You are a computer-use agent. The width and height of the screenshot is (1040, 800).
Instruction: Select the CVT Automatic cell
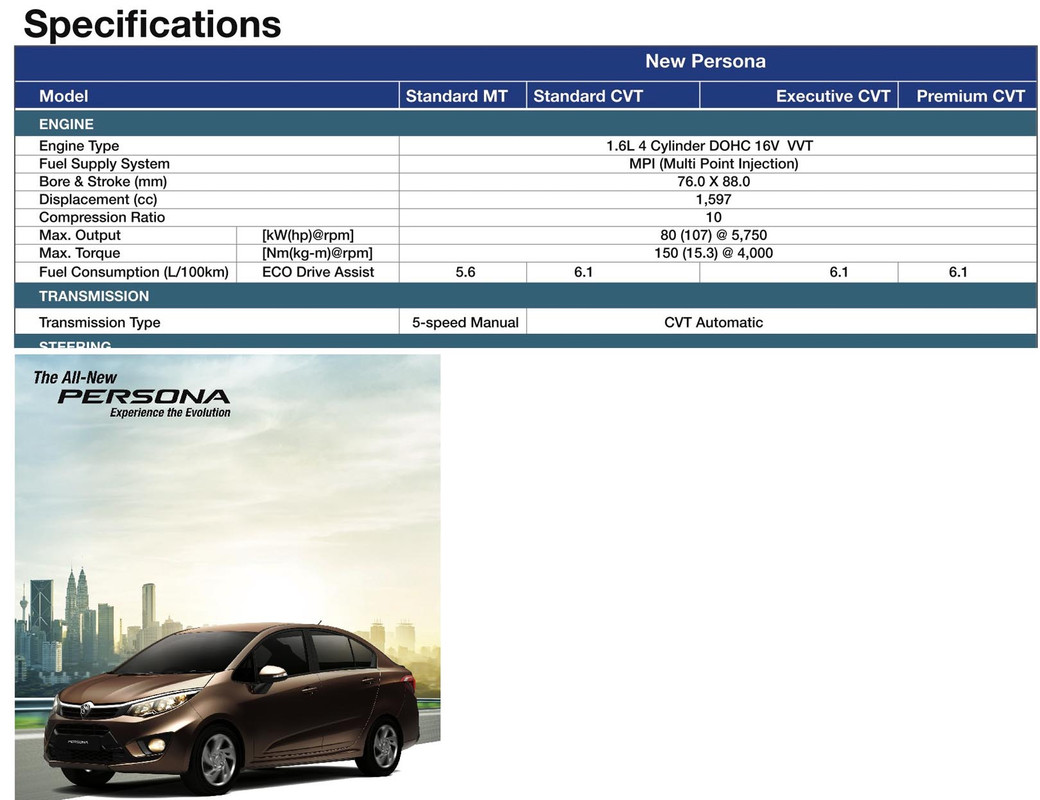(x=714, y=322)
